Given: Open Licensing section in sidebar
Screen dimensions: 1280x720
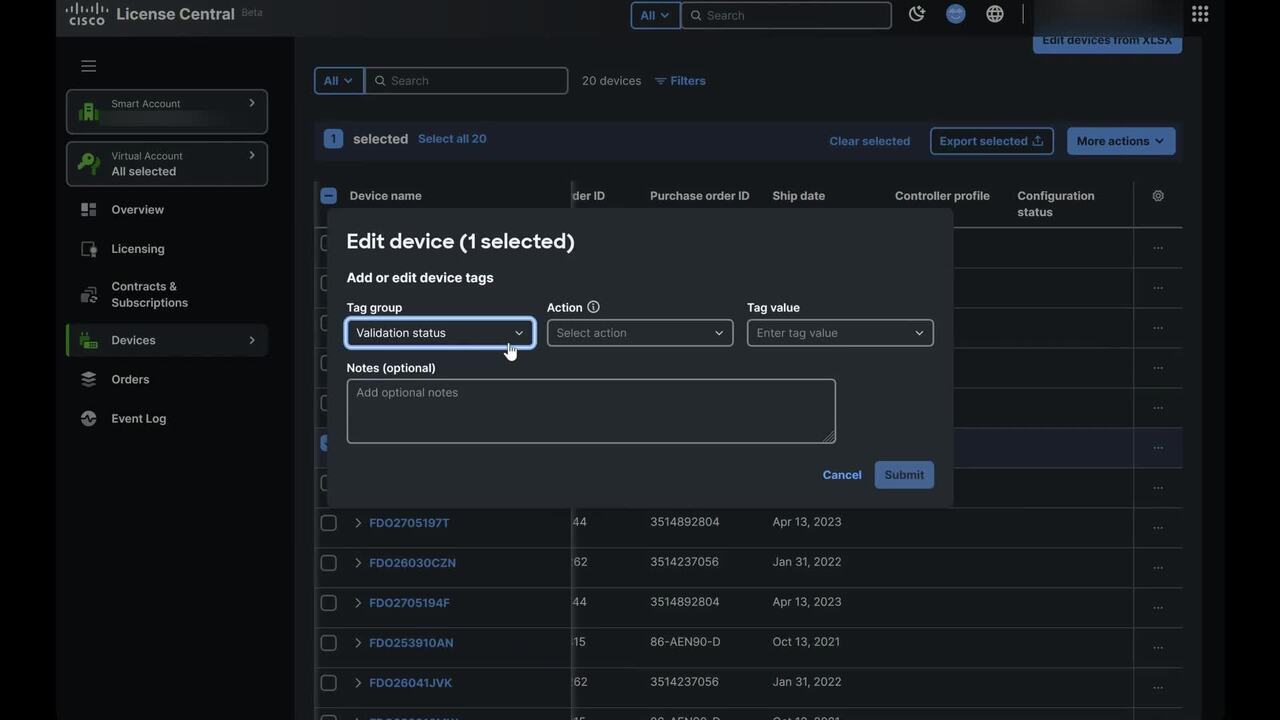Looking at the screenshot, I should coord(138,249).
